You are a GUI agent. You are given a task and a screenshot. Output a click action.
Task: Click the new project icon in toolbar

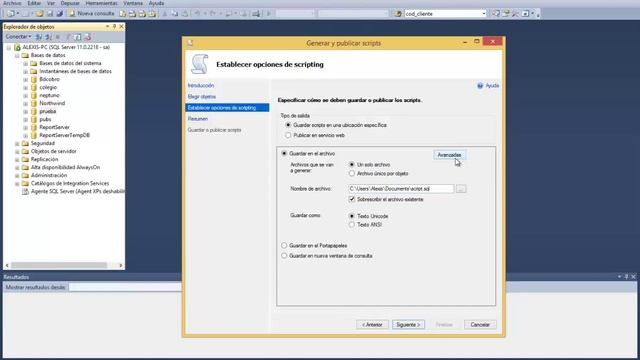click(11, 13)
